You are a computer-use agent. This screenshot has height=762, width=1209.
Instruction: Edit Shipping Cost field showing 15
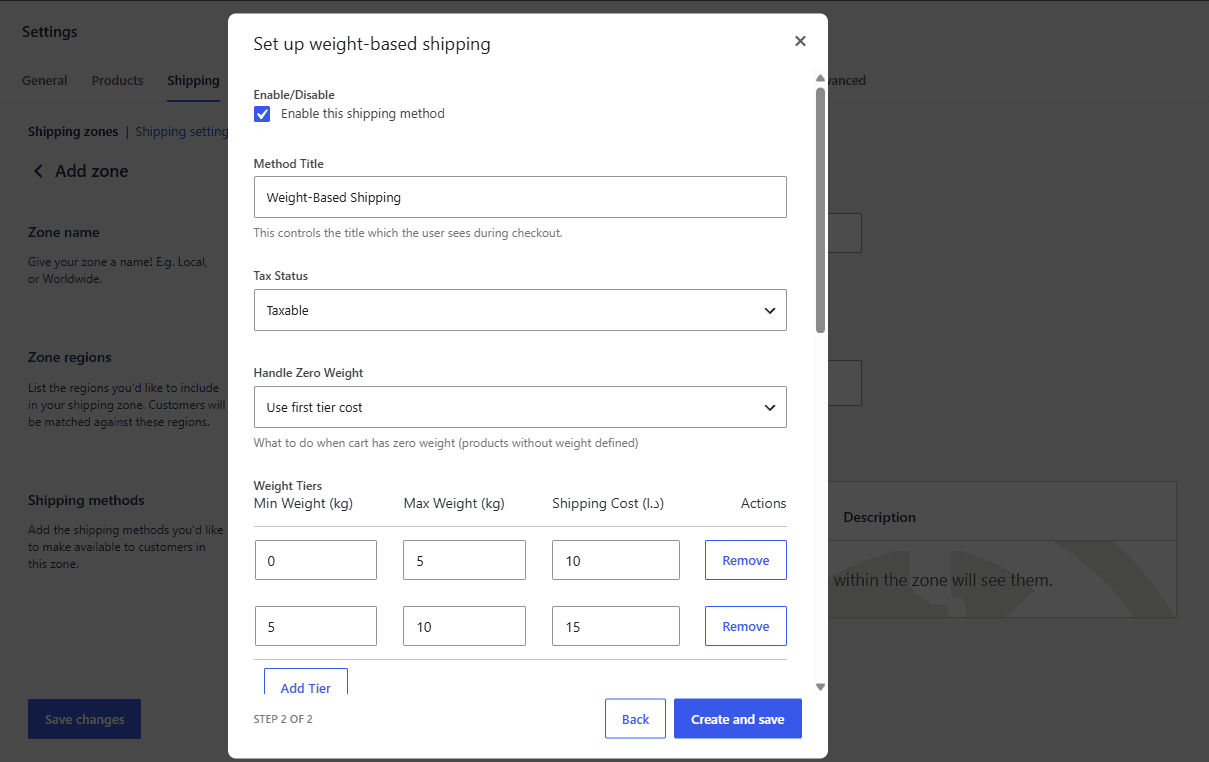(616, 626)
